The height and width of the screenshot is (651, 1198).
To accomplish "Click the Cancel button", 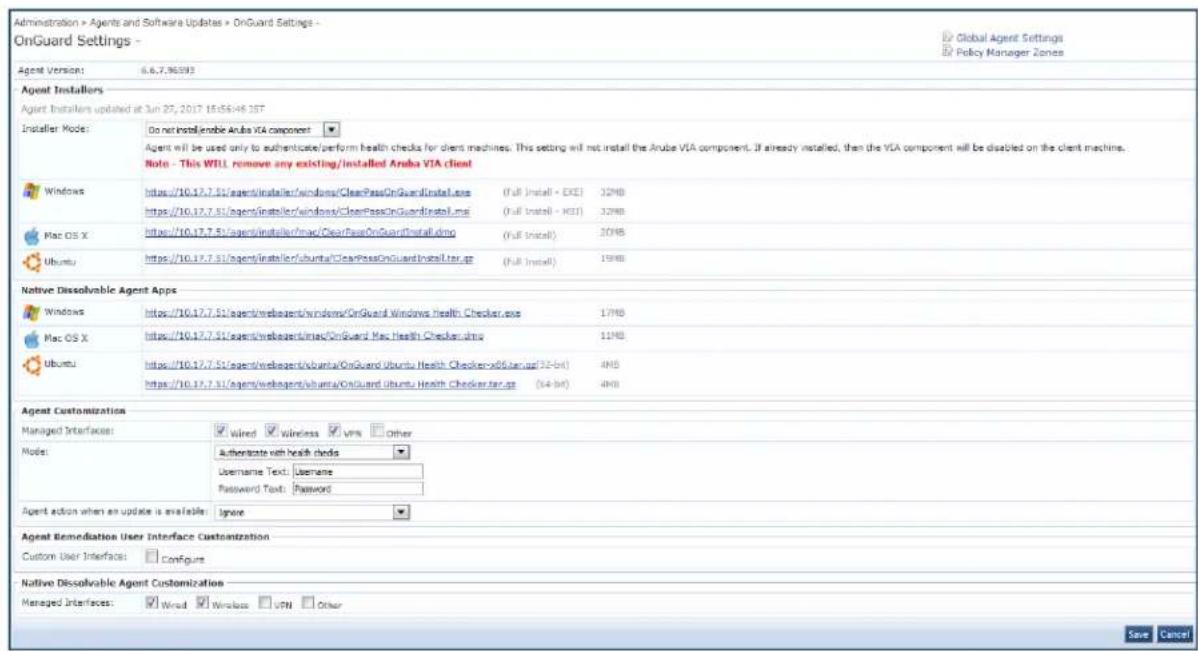I will 1174,634.
